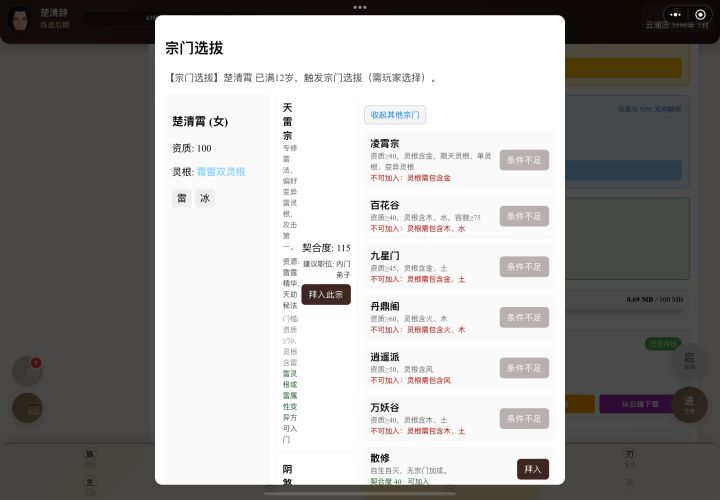Click 条件不足 button for 百花谷

click(524, 216)
